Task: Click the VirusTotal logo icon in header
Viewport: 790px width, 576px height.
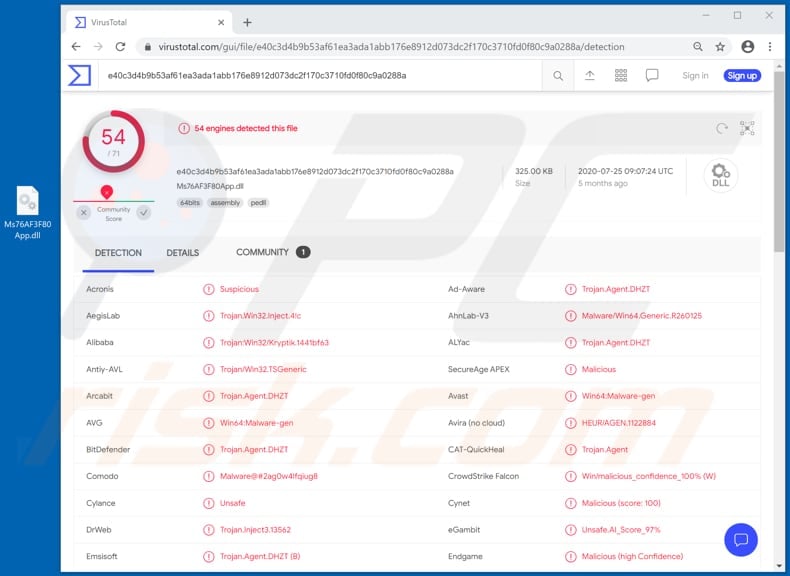Action: point(80,76)
